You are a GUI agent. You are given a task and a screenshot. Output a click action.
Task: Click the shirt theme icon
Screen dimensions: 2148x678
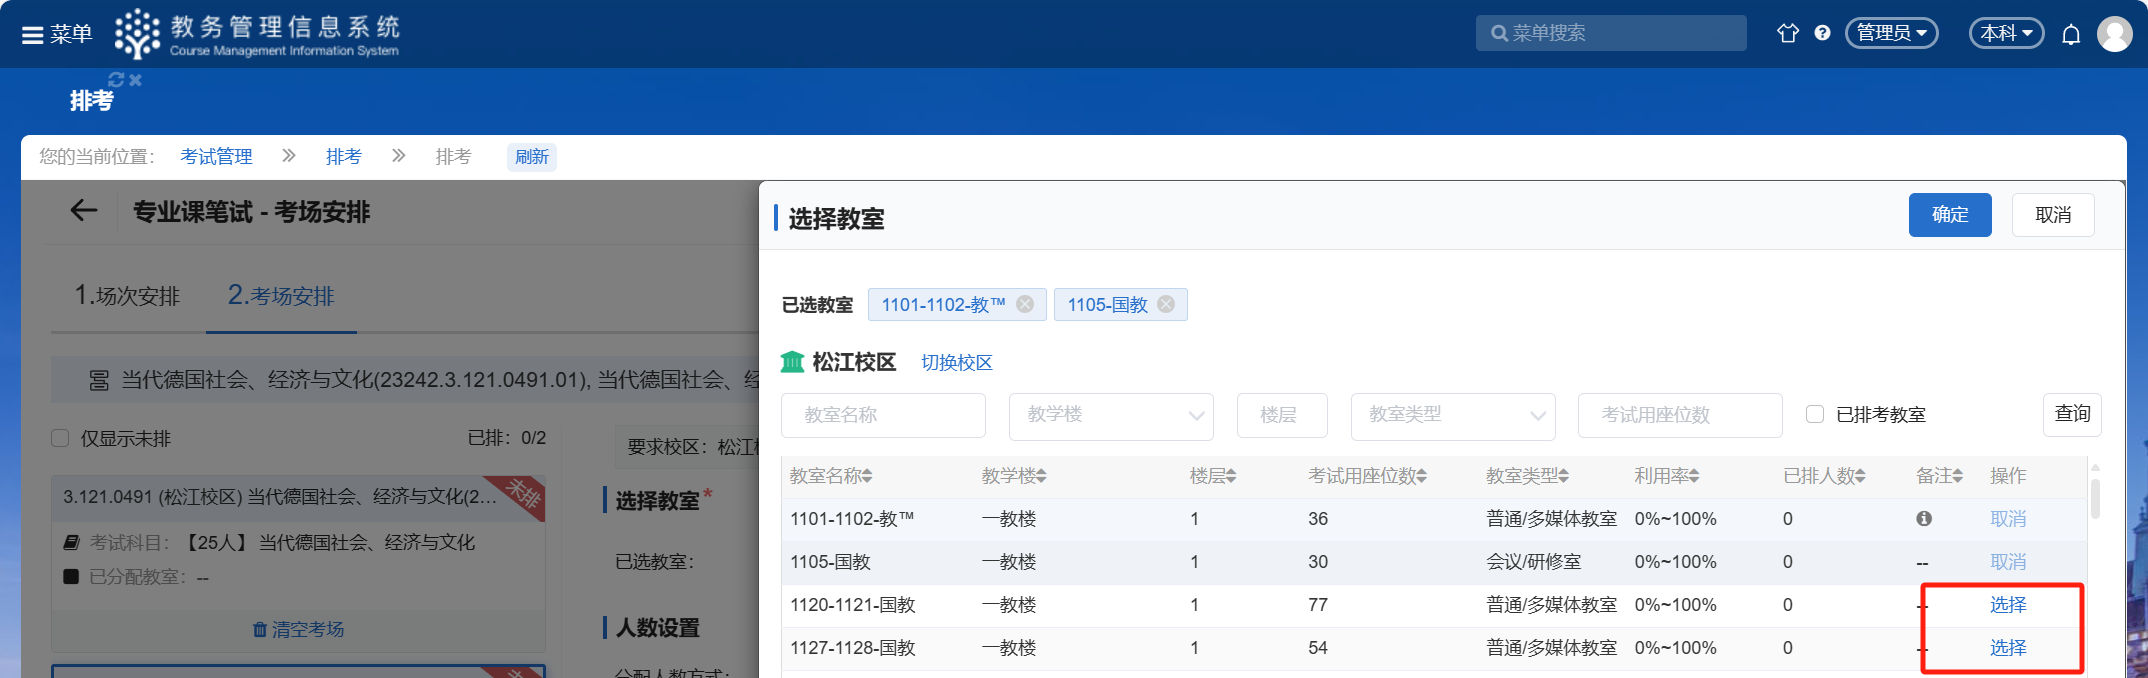pos(1787,33)
